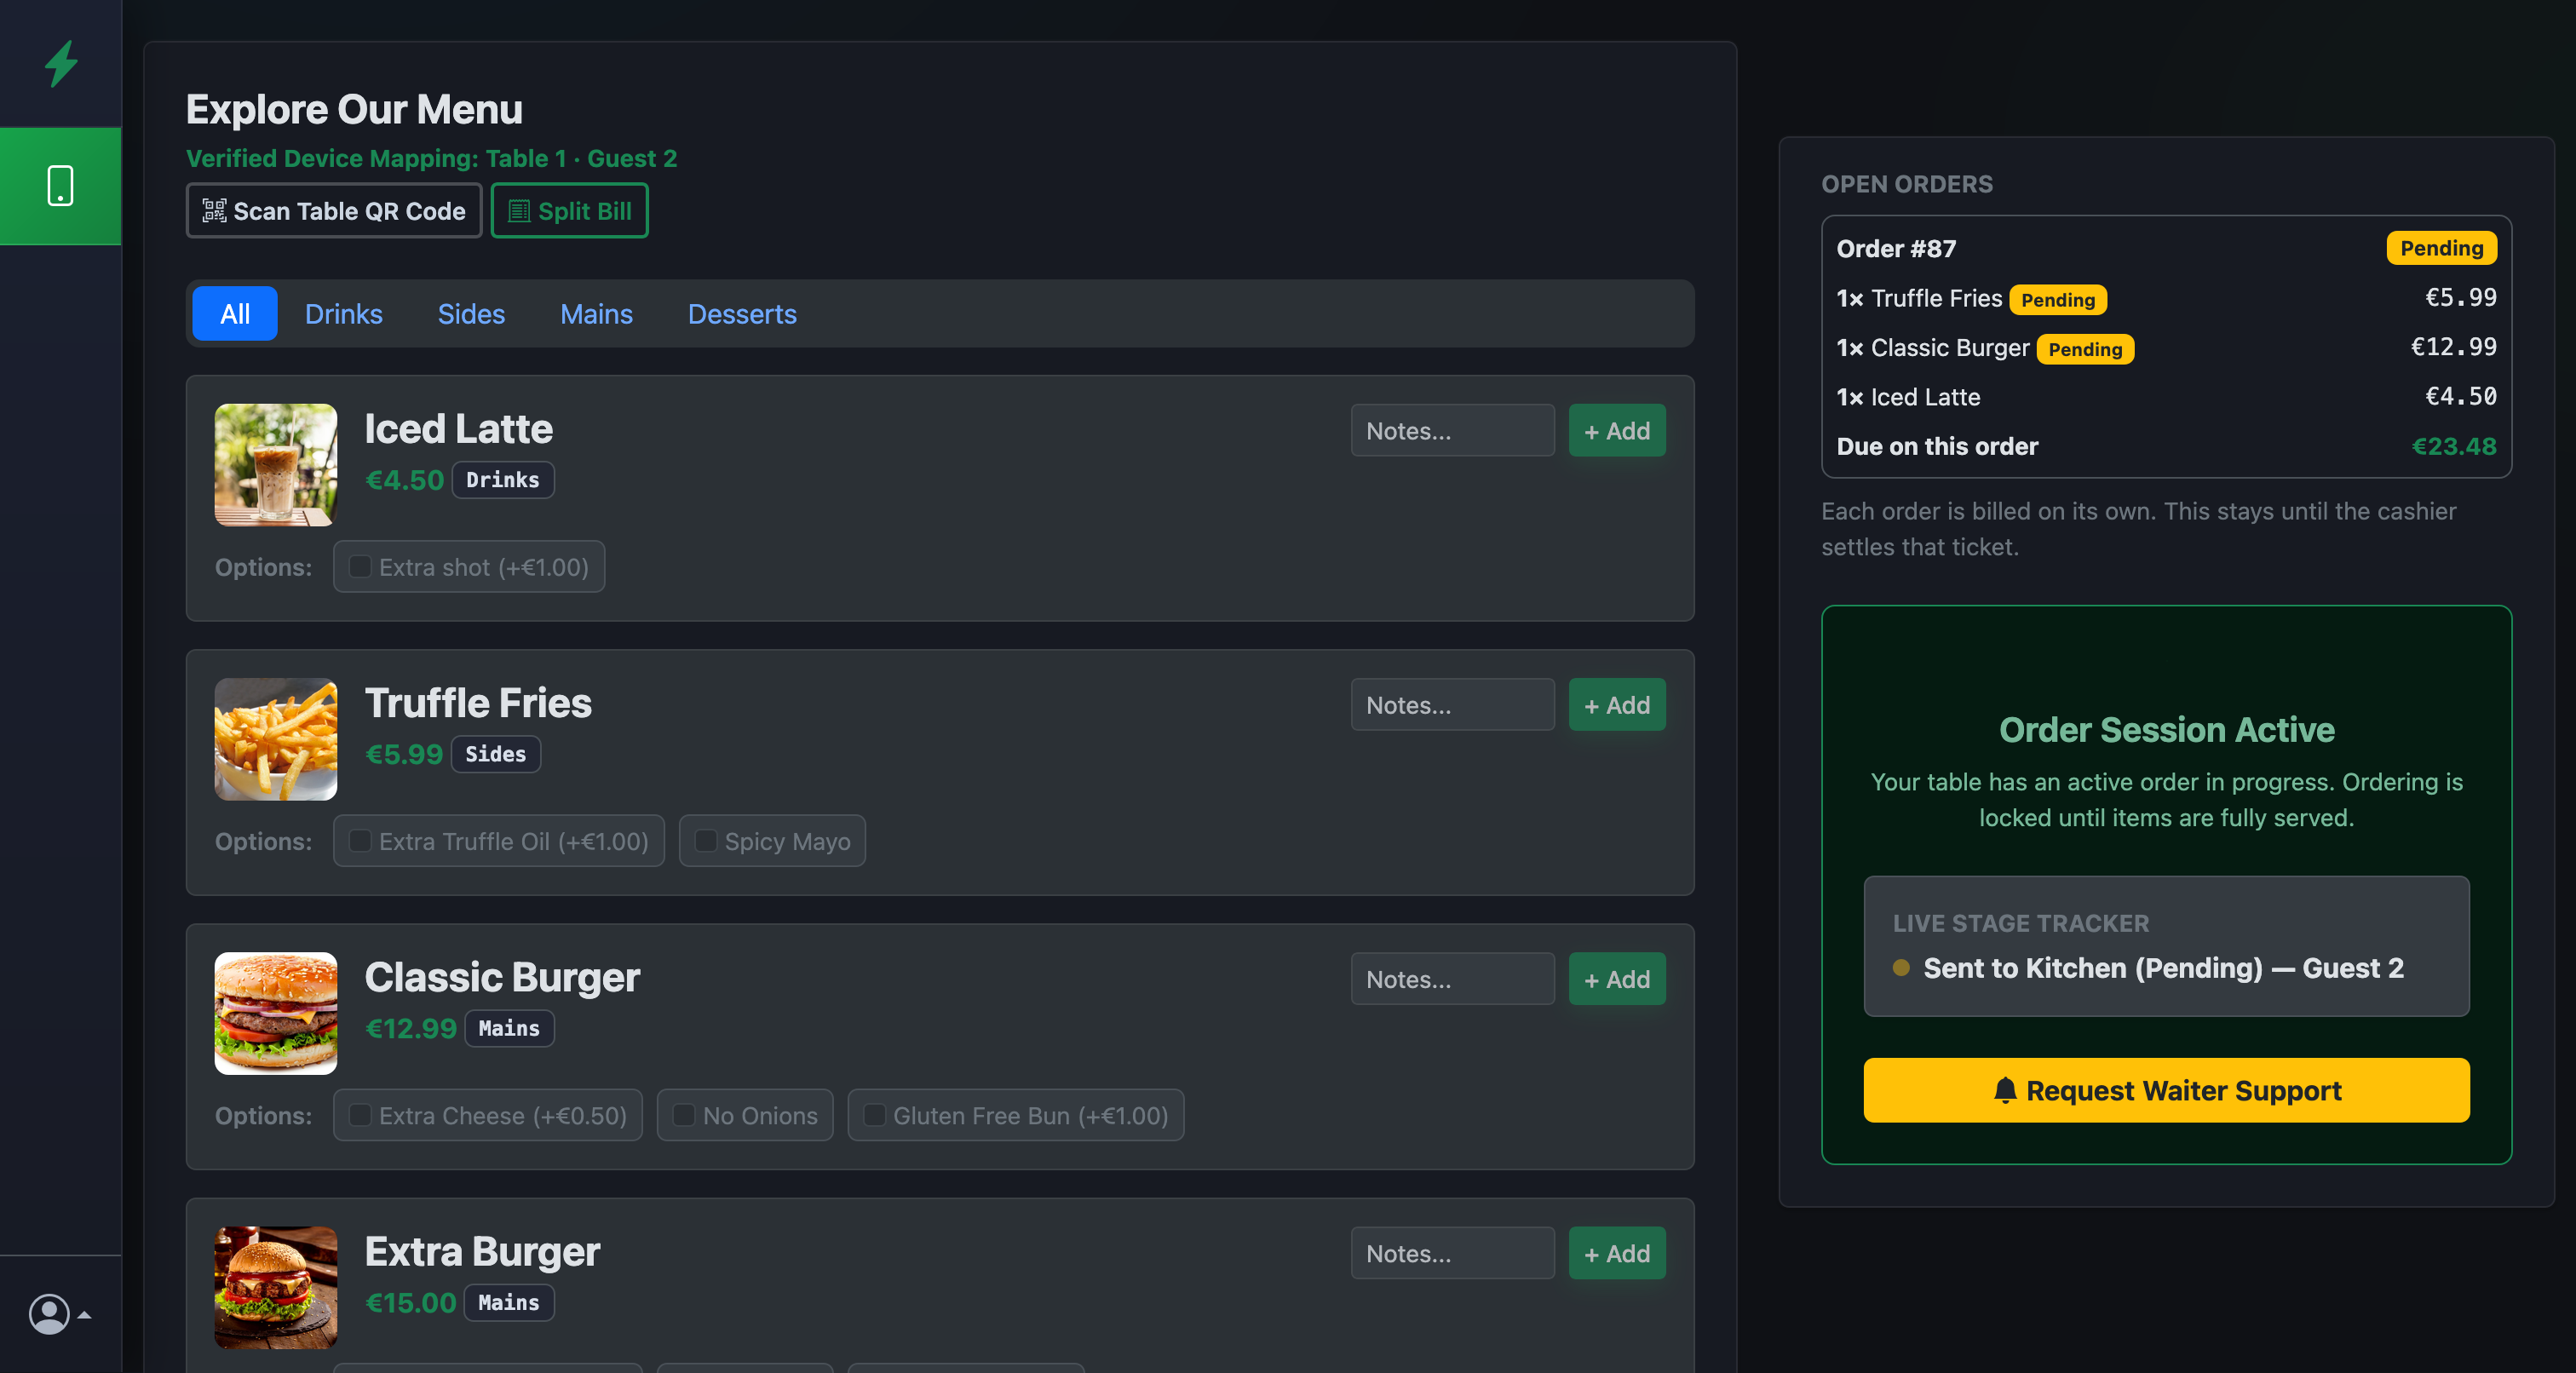Focus the Notes field for Classic Burger
Viewport: 2576px width, 1373px height.
[x=1453, y=979]
